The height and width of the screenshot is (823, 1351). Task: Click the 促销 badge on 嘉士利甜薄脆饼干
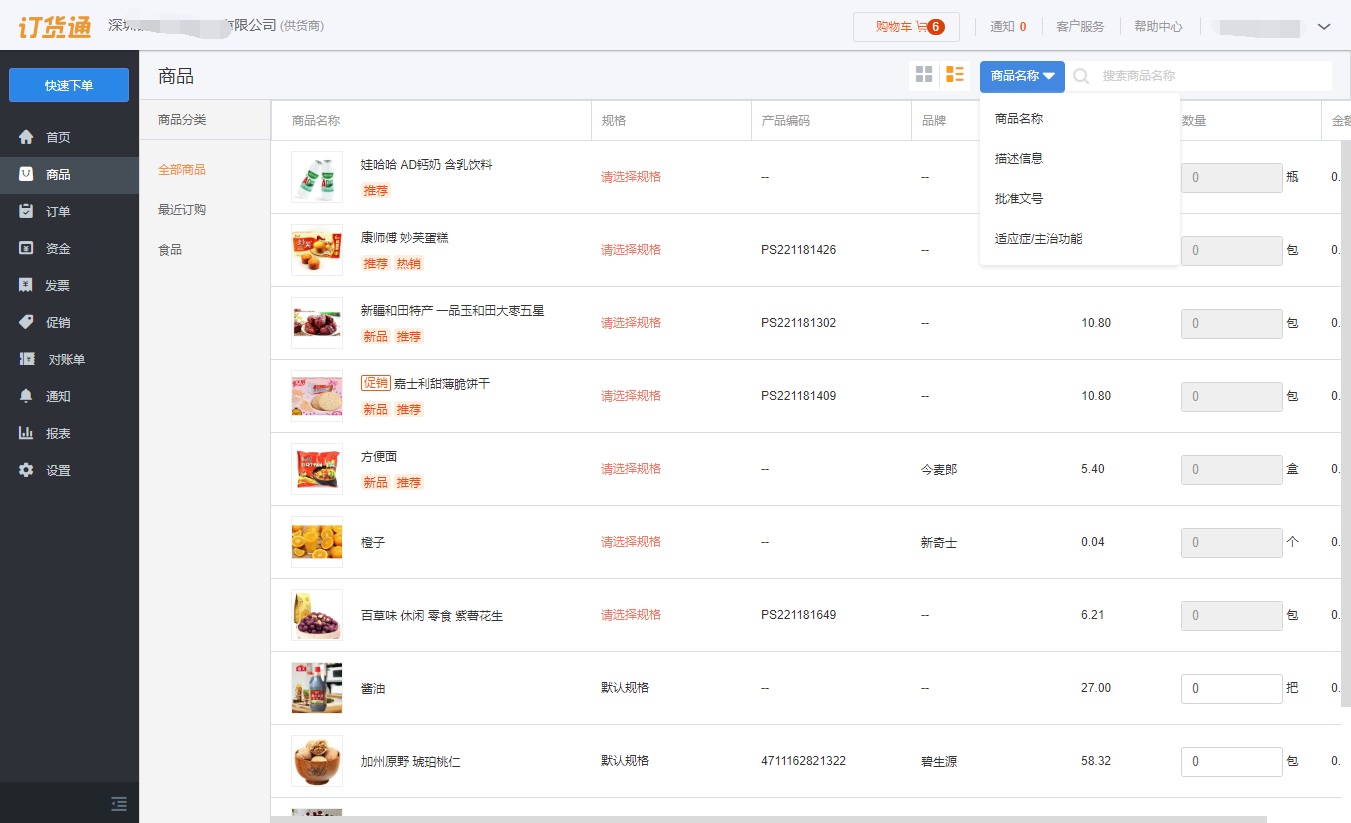tap(376, 383)
